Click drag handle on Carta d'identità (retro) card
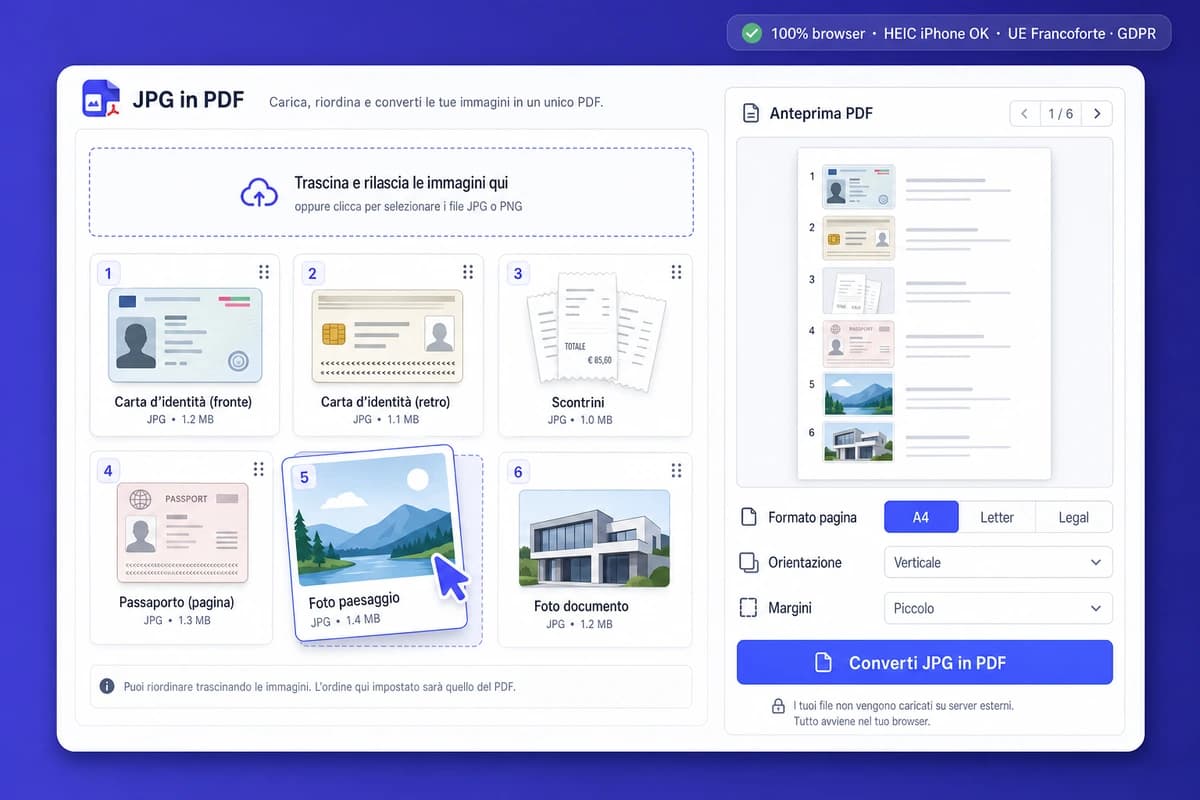 point(468,272)
